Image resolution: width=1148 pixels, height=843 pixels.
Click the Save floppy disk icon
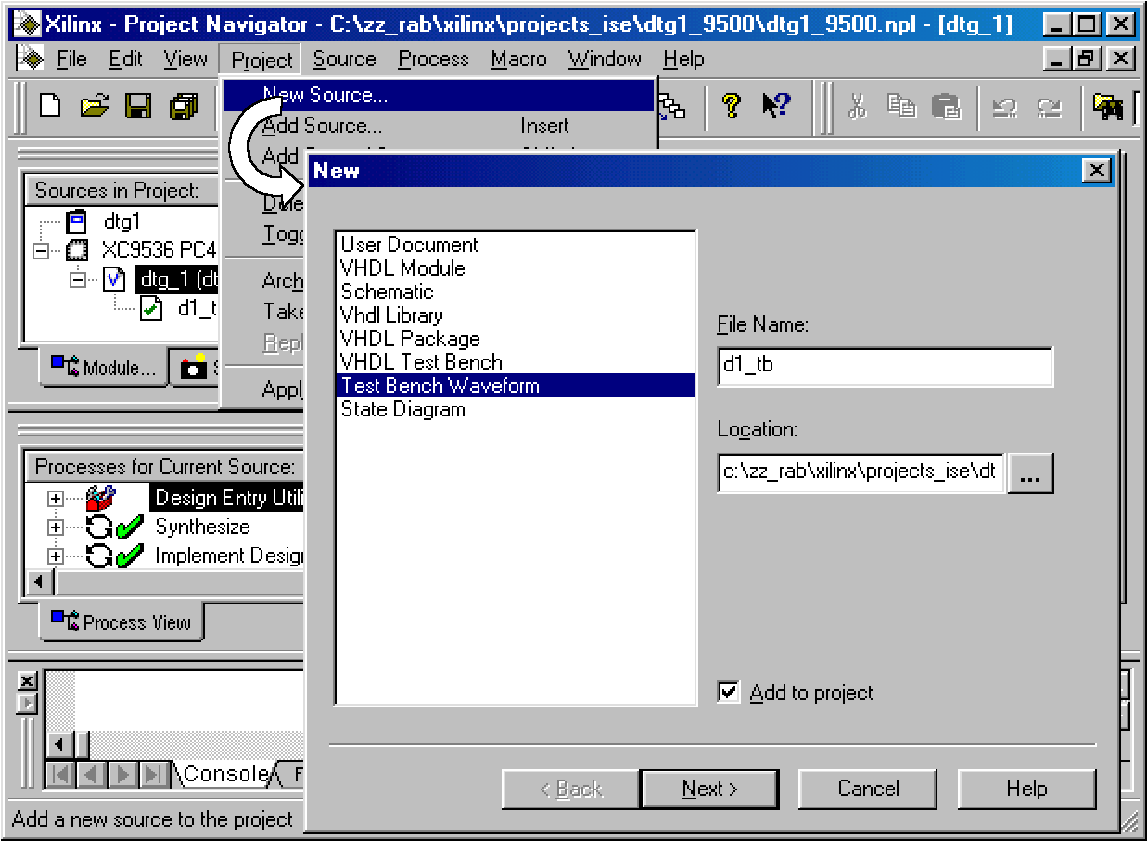click(138, 105)
